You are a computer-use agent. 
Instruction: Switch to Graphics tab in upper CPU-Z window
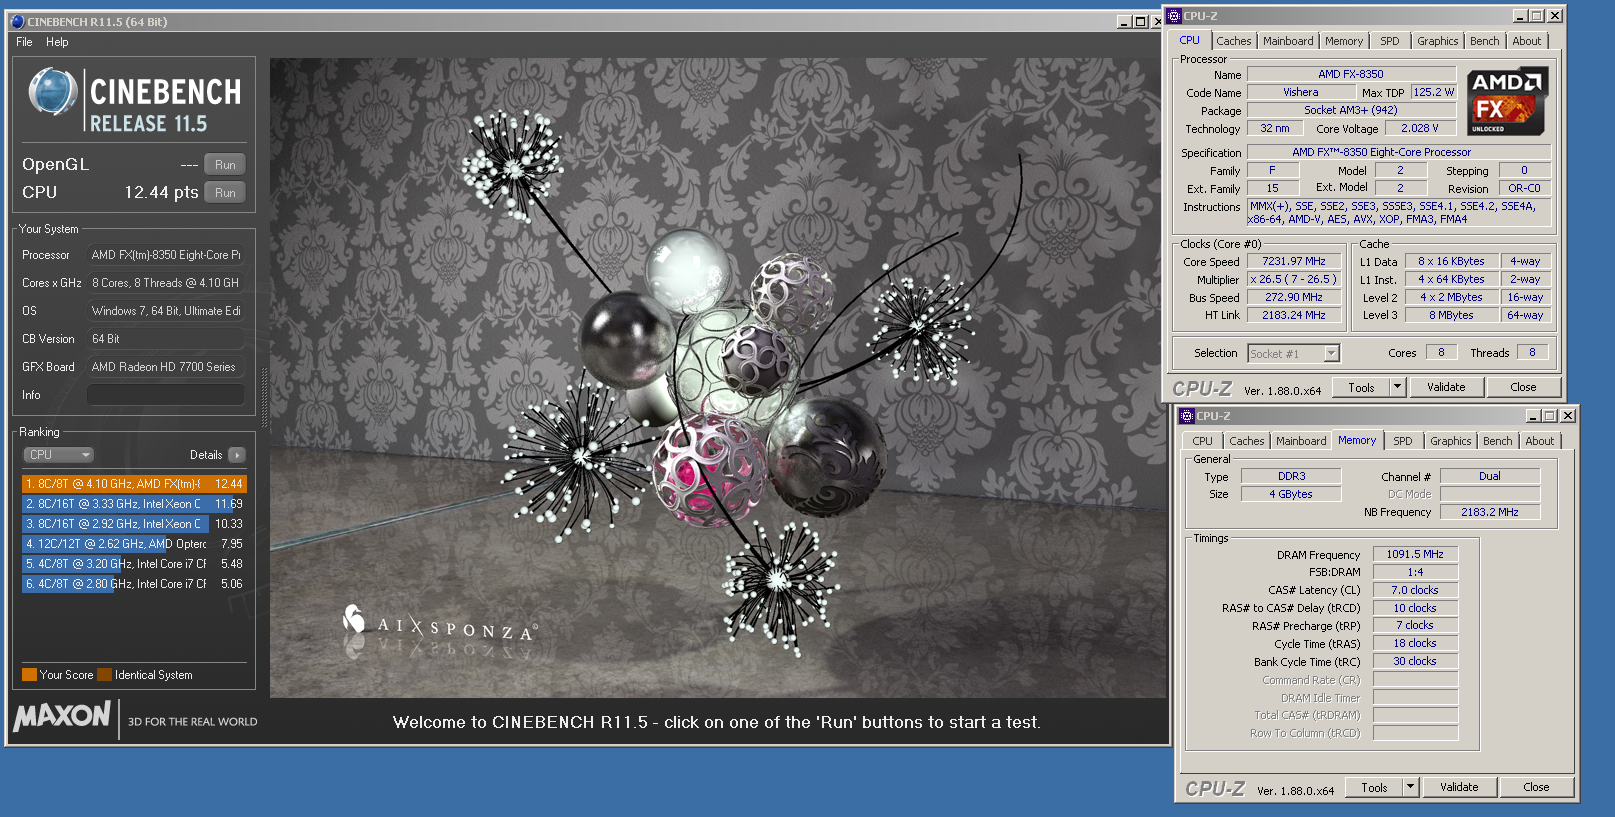click(1437, 41)
